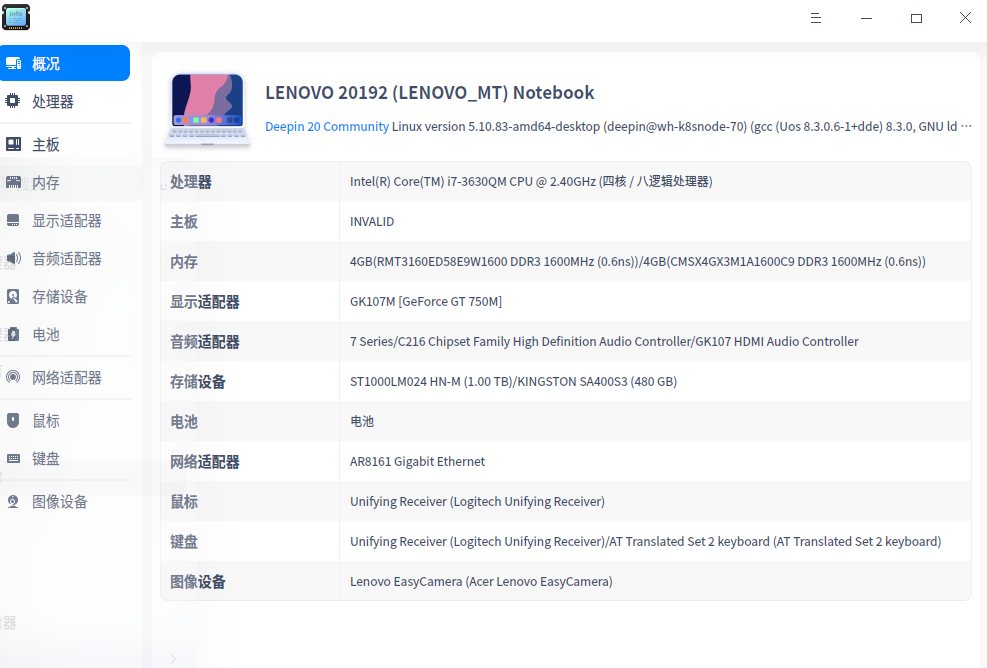The image size is (987, 668).
Task: Click the Device Manager app icon in title bar
Action: tap(16, 17)
